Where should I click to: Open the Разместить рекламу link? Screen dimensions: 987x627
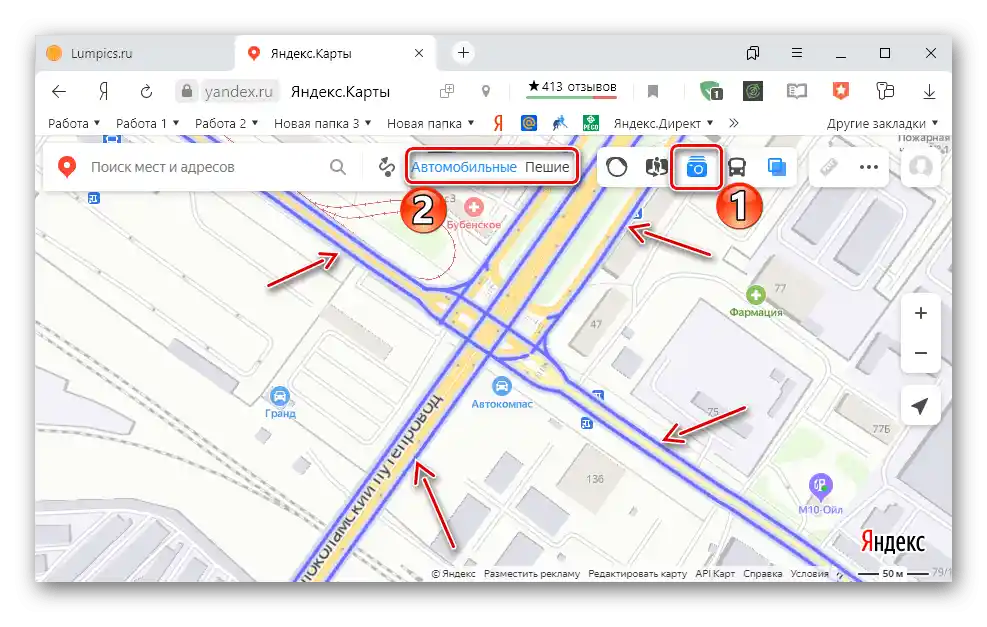pyautogui.click(x=532, y=573)
